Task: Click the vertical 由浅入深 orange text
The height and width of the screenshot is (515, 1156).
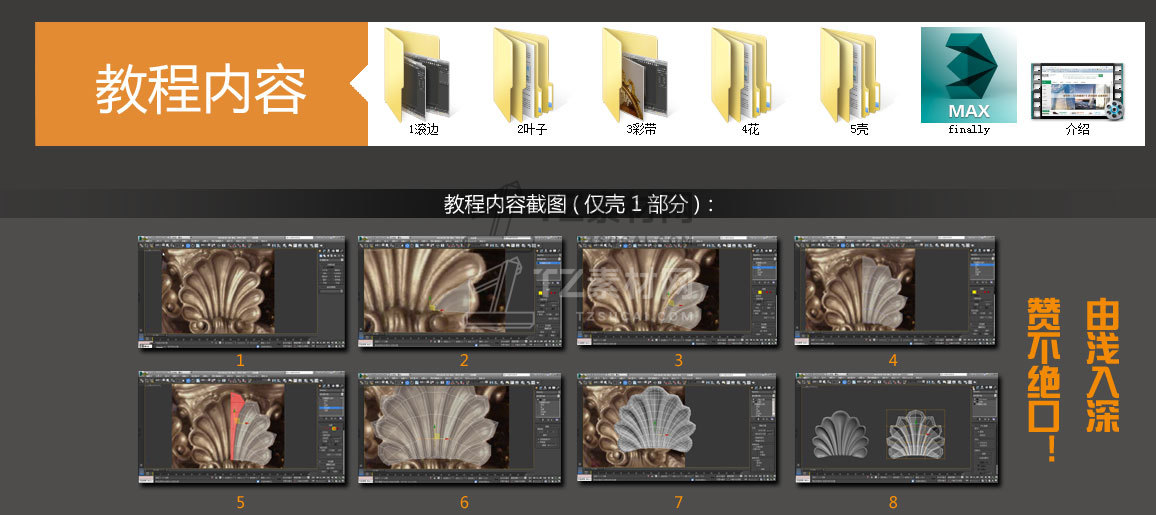Action: click(1102, 366)
